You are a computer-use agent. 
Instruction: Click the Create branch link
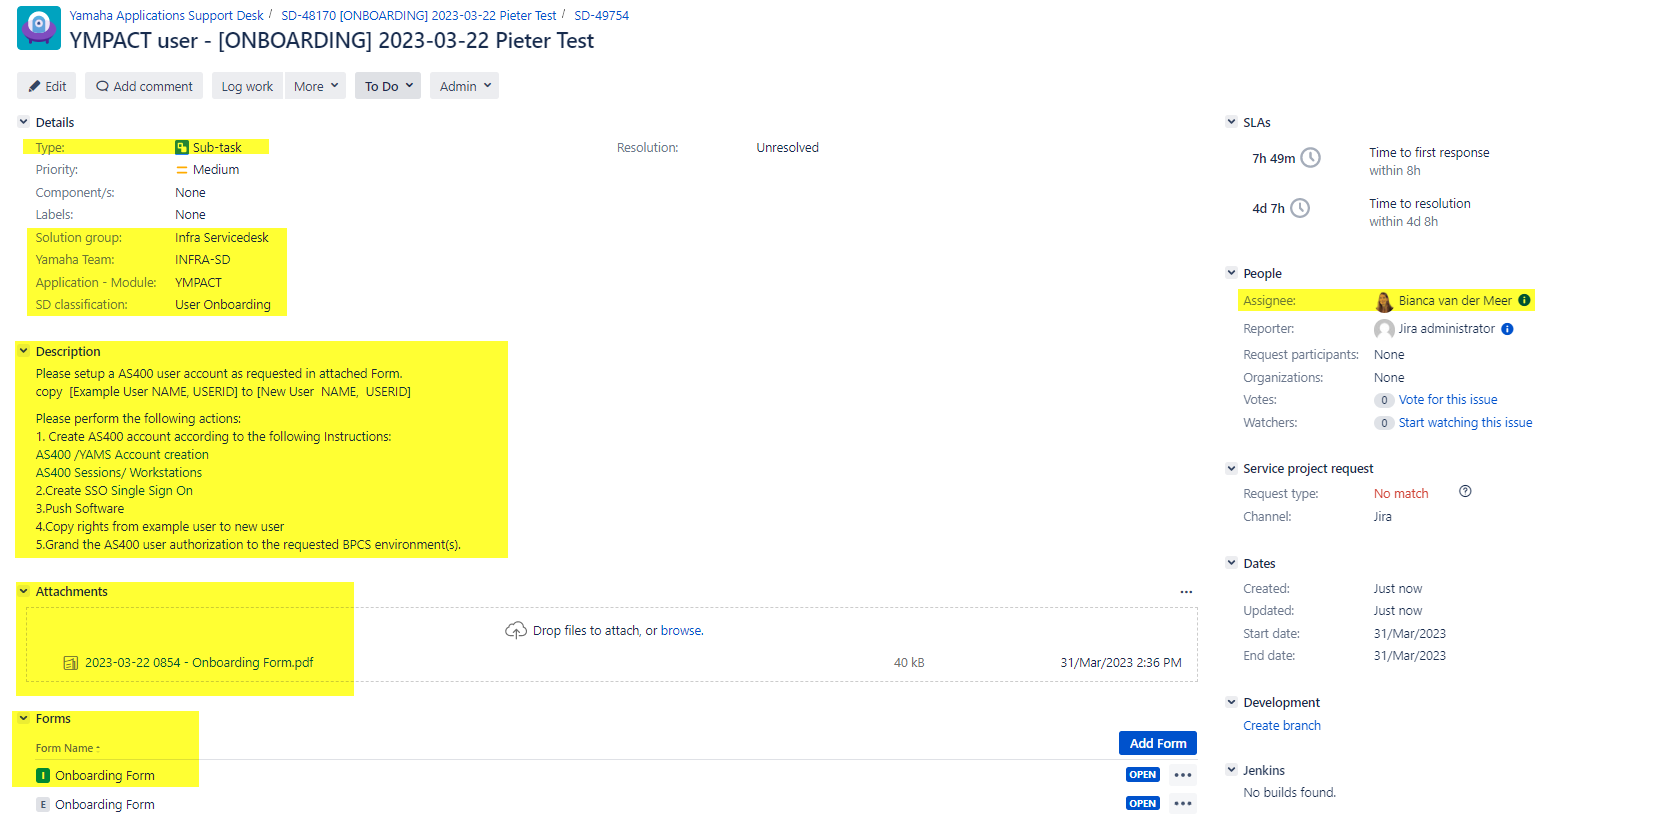(1282, 726)
